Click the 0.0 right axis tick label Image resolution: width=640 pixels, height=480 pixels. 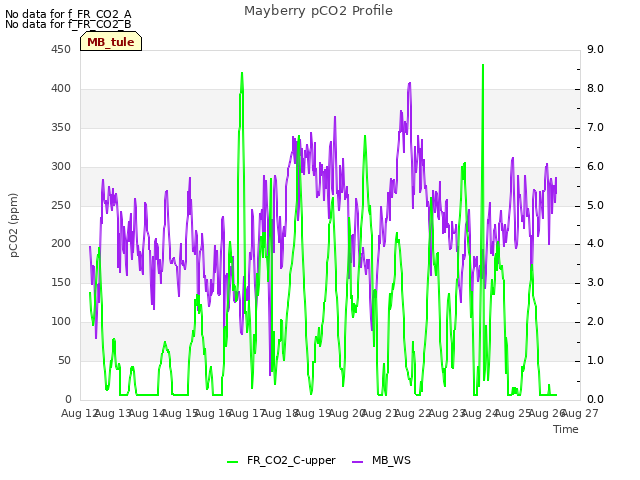pos(596,399)
